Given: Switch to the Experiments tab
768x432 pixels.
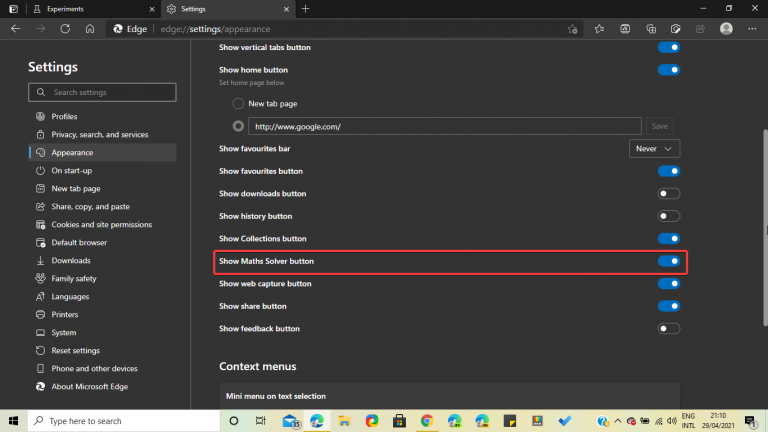Looking at the screenshot, I should pyautogui.click(x=93, y=9).
